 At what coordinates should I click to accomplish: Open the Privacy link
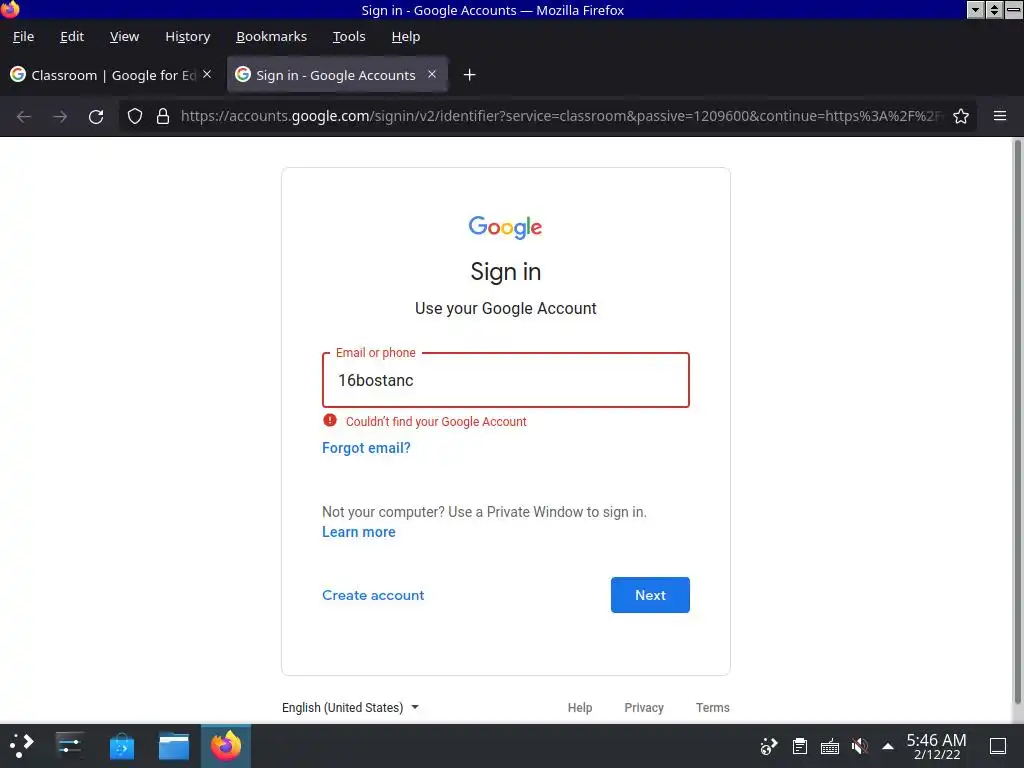click(643, 707)
